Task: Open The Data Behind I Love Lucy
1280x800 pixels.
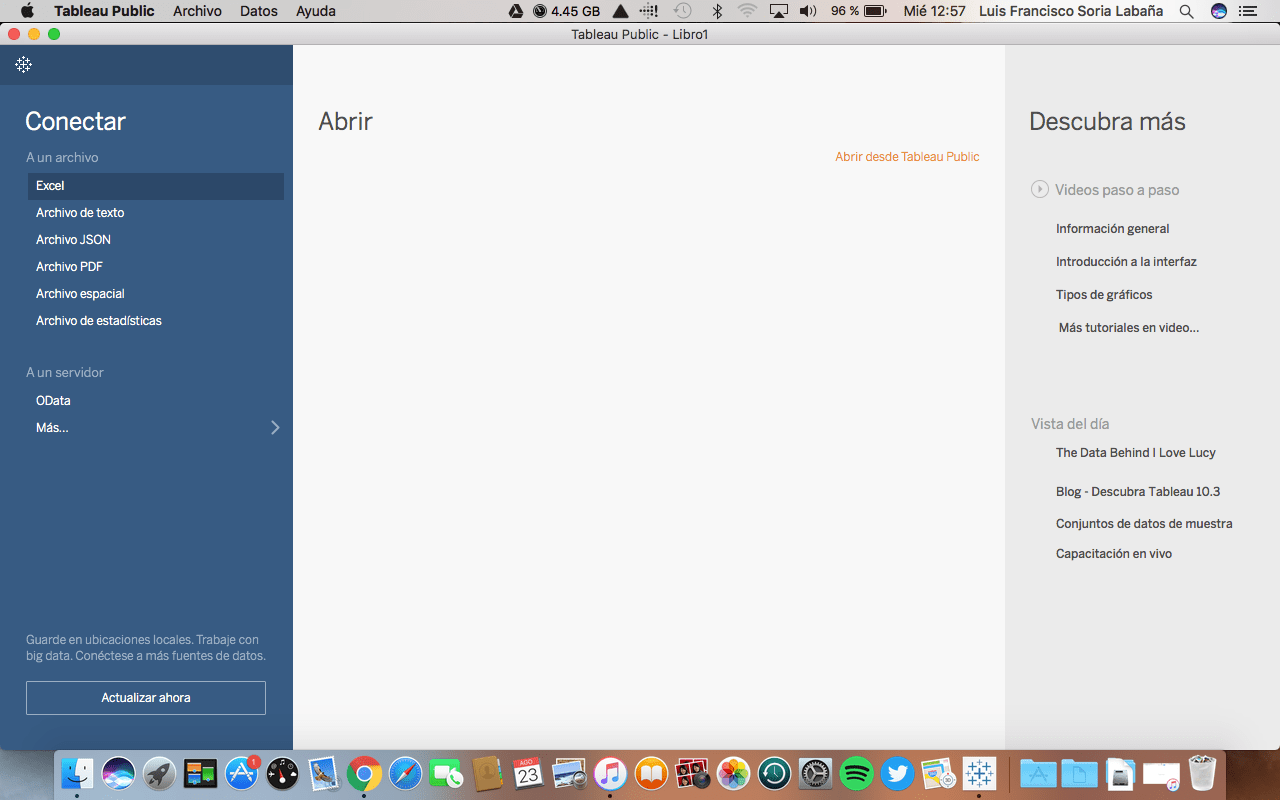Action: pyautogui.click(x=1136, y=453)
